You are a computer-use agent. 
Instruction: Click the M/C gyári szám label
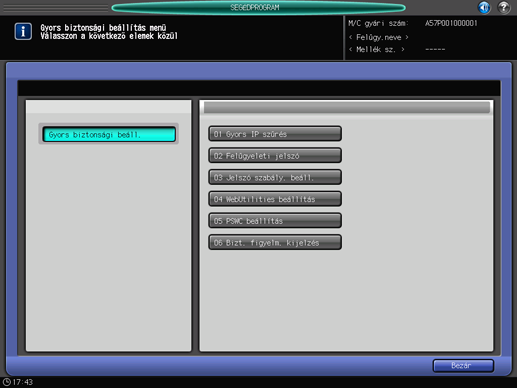point(378,23)
